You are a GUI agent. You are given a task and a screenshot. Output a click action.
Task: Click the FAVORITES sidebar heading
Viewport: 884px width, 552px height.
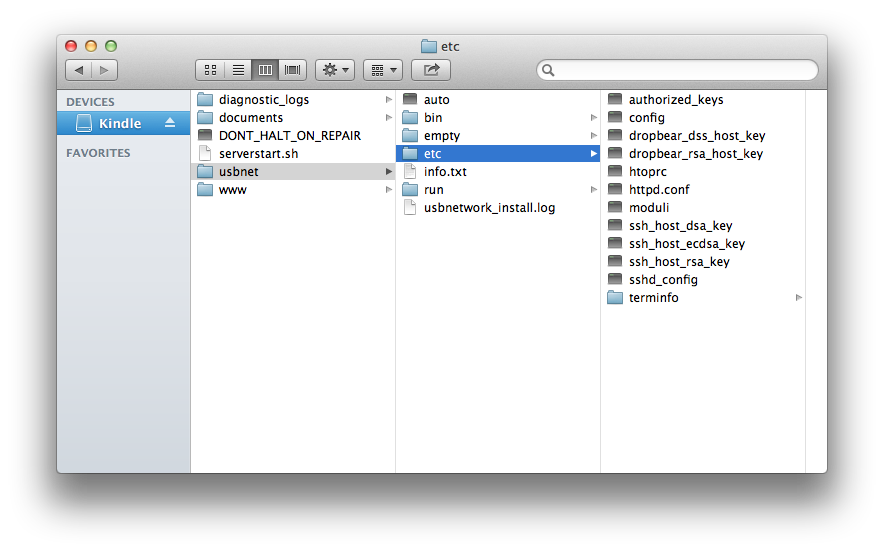98,153
